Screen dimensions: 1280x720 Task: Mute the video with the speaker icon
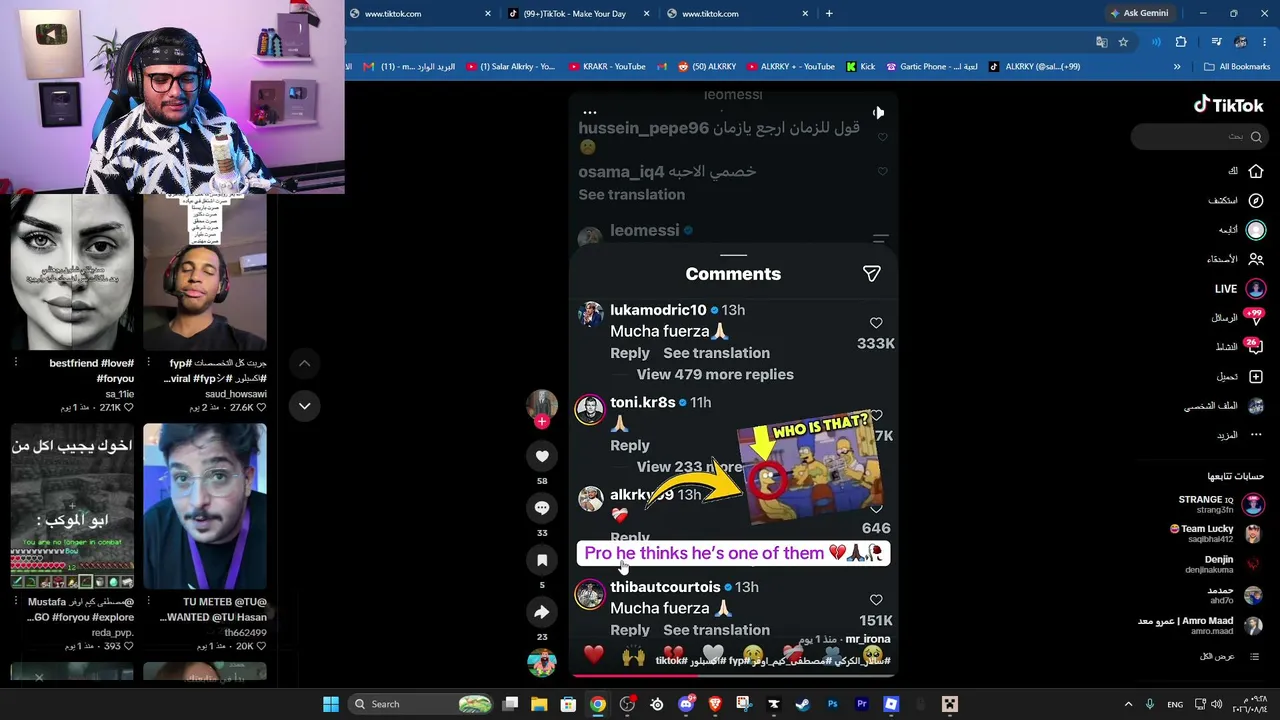tap(878, 113)
